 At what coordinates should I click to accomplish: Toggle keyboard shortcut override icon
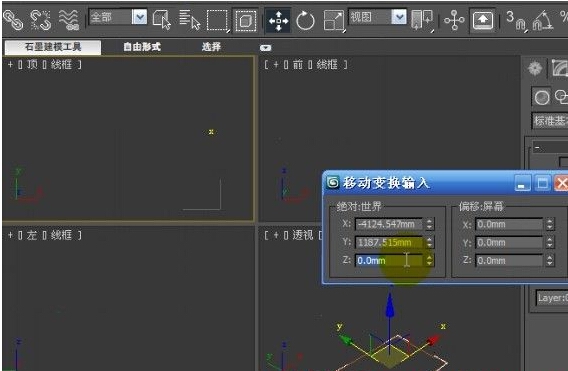tap(483, 21)
